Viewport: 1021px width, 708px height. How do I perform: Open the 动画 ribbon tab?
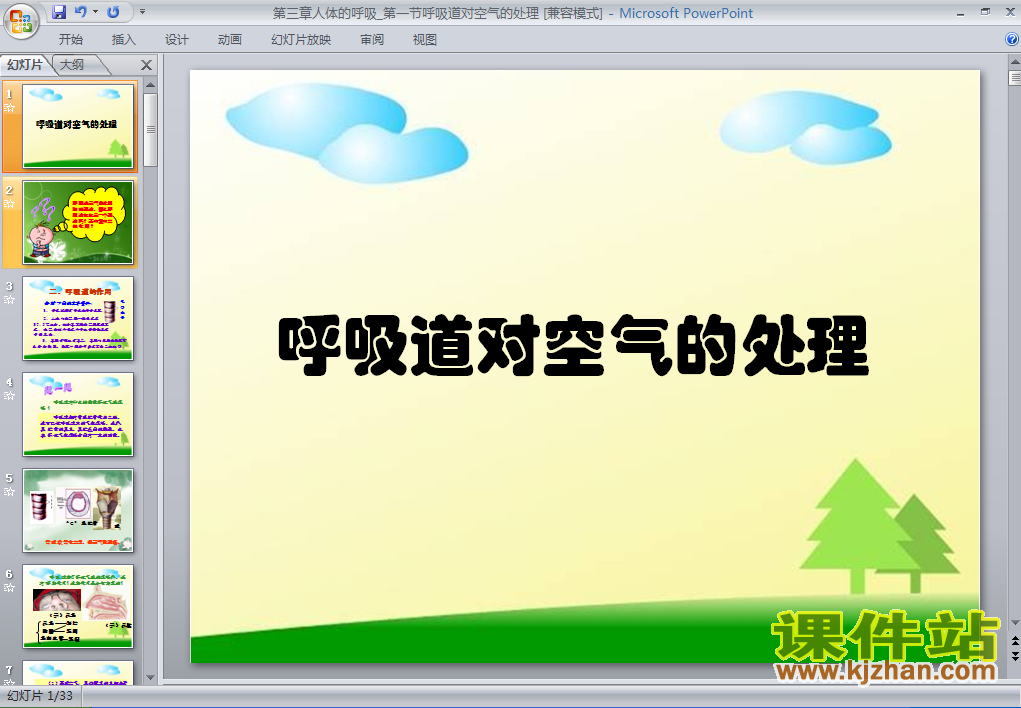coord(229,40)
